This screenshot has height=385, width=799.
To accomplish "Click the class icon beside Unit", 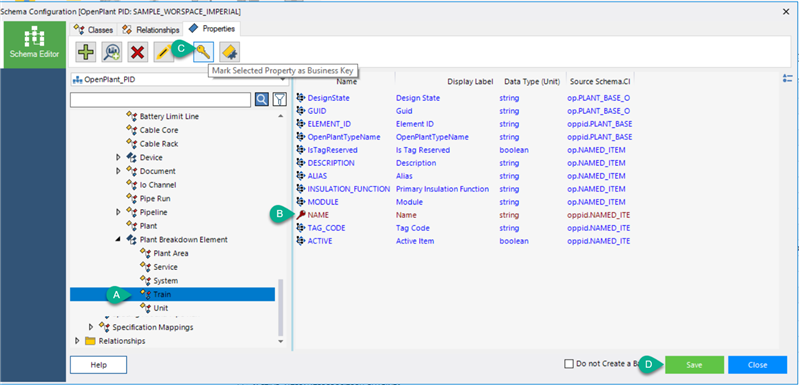I will (145, 308).
